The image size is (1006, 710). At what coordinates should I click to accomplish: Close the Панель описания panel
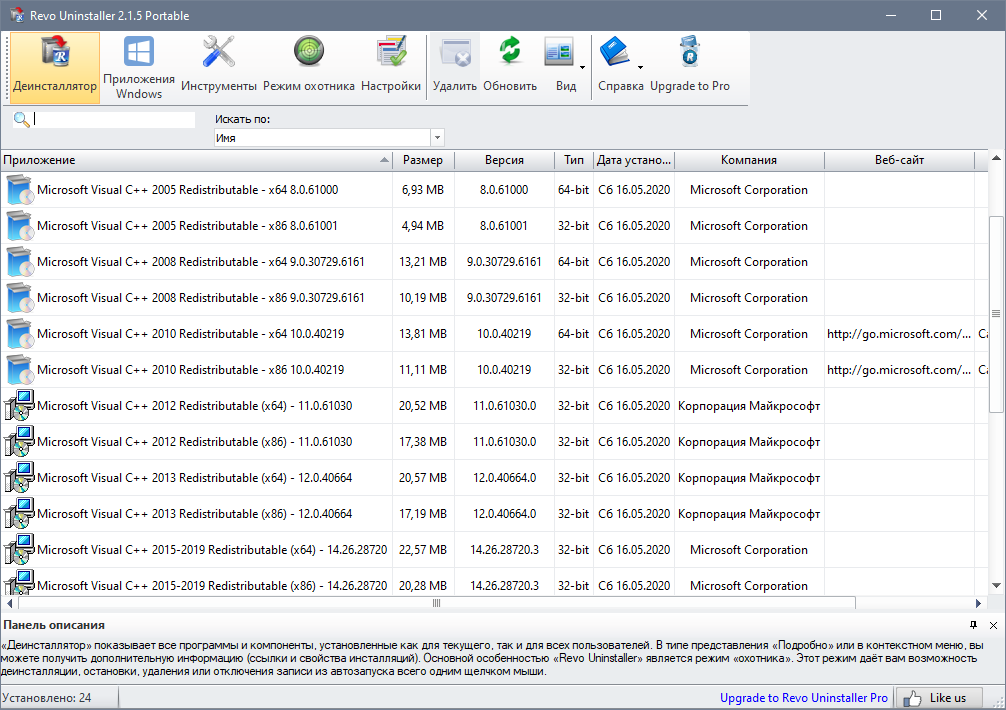[993, 625]
